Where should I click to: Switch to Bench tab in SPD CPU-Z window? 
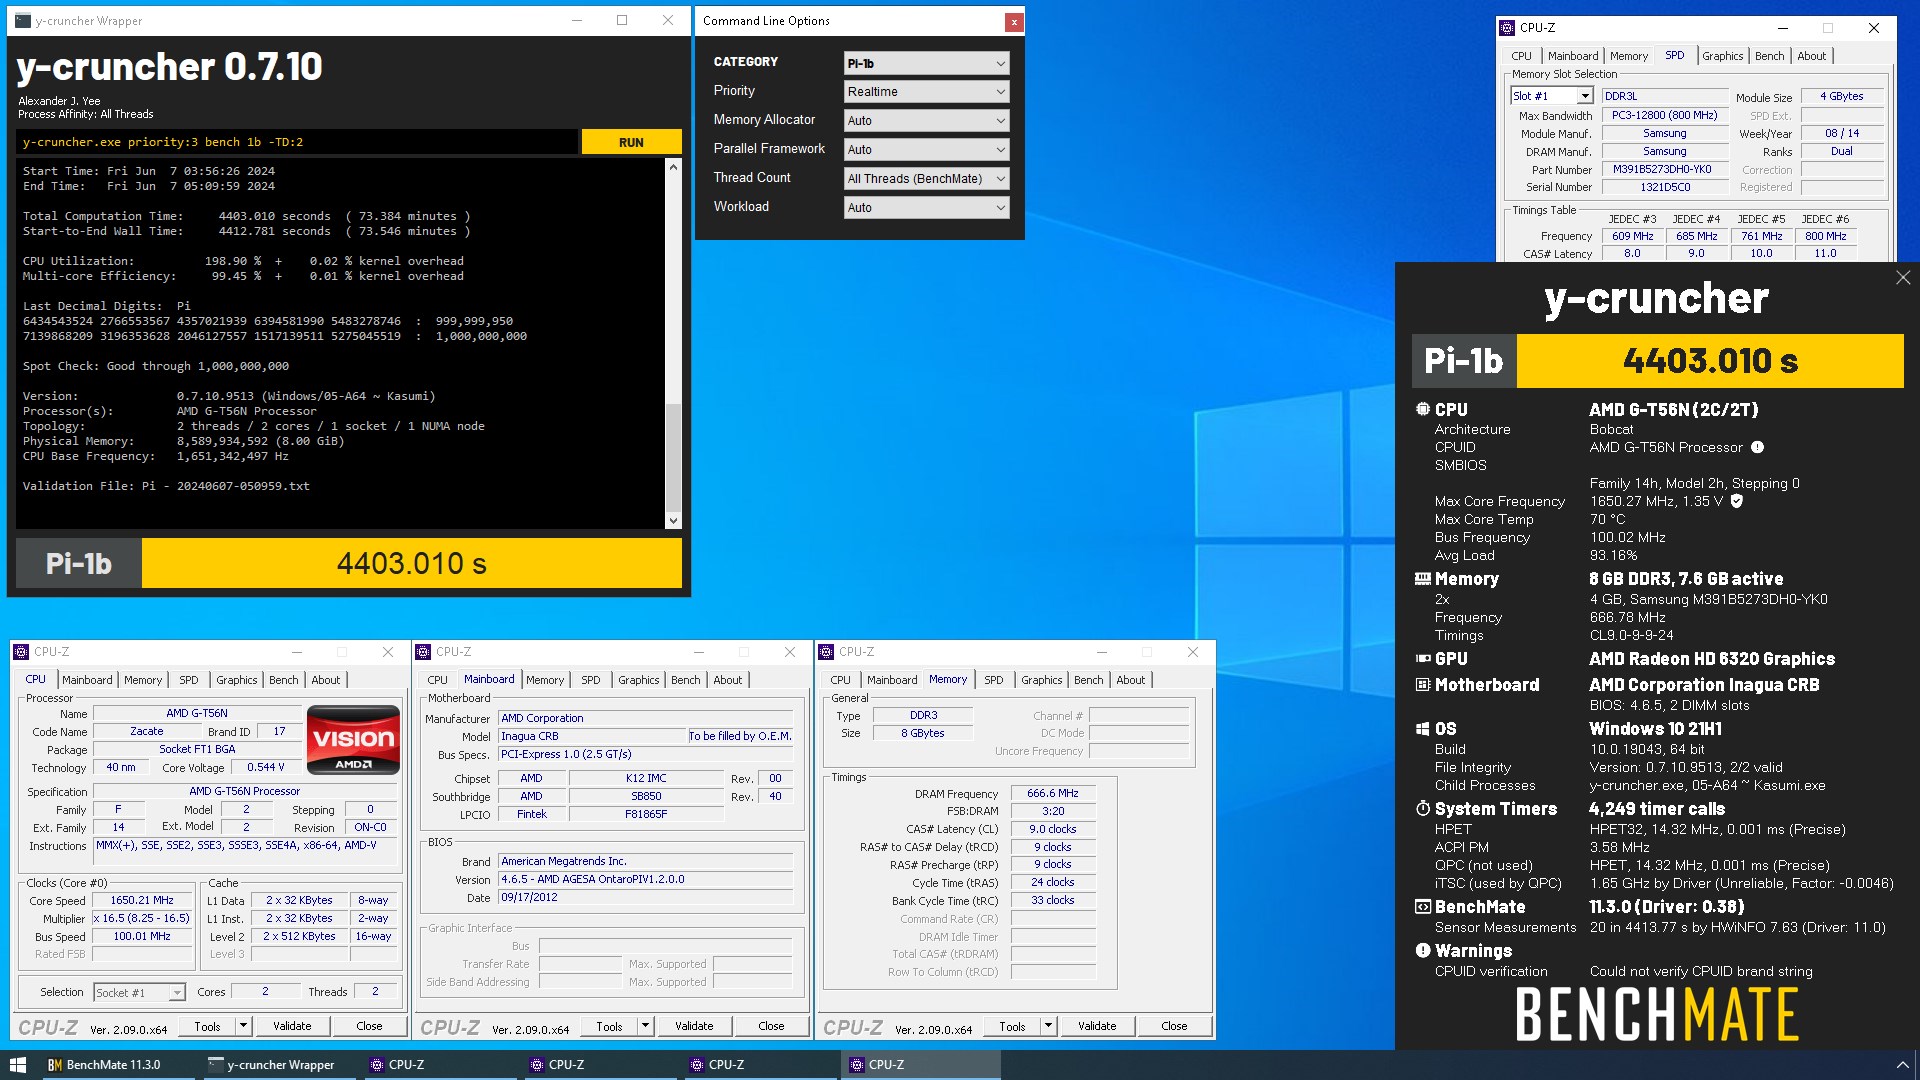[x=1769, y=56]
